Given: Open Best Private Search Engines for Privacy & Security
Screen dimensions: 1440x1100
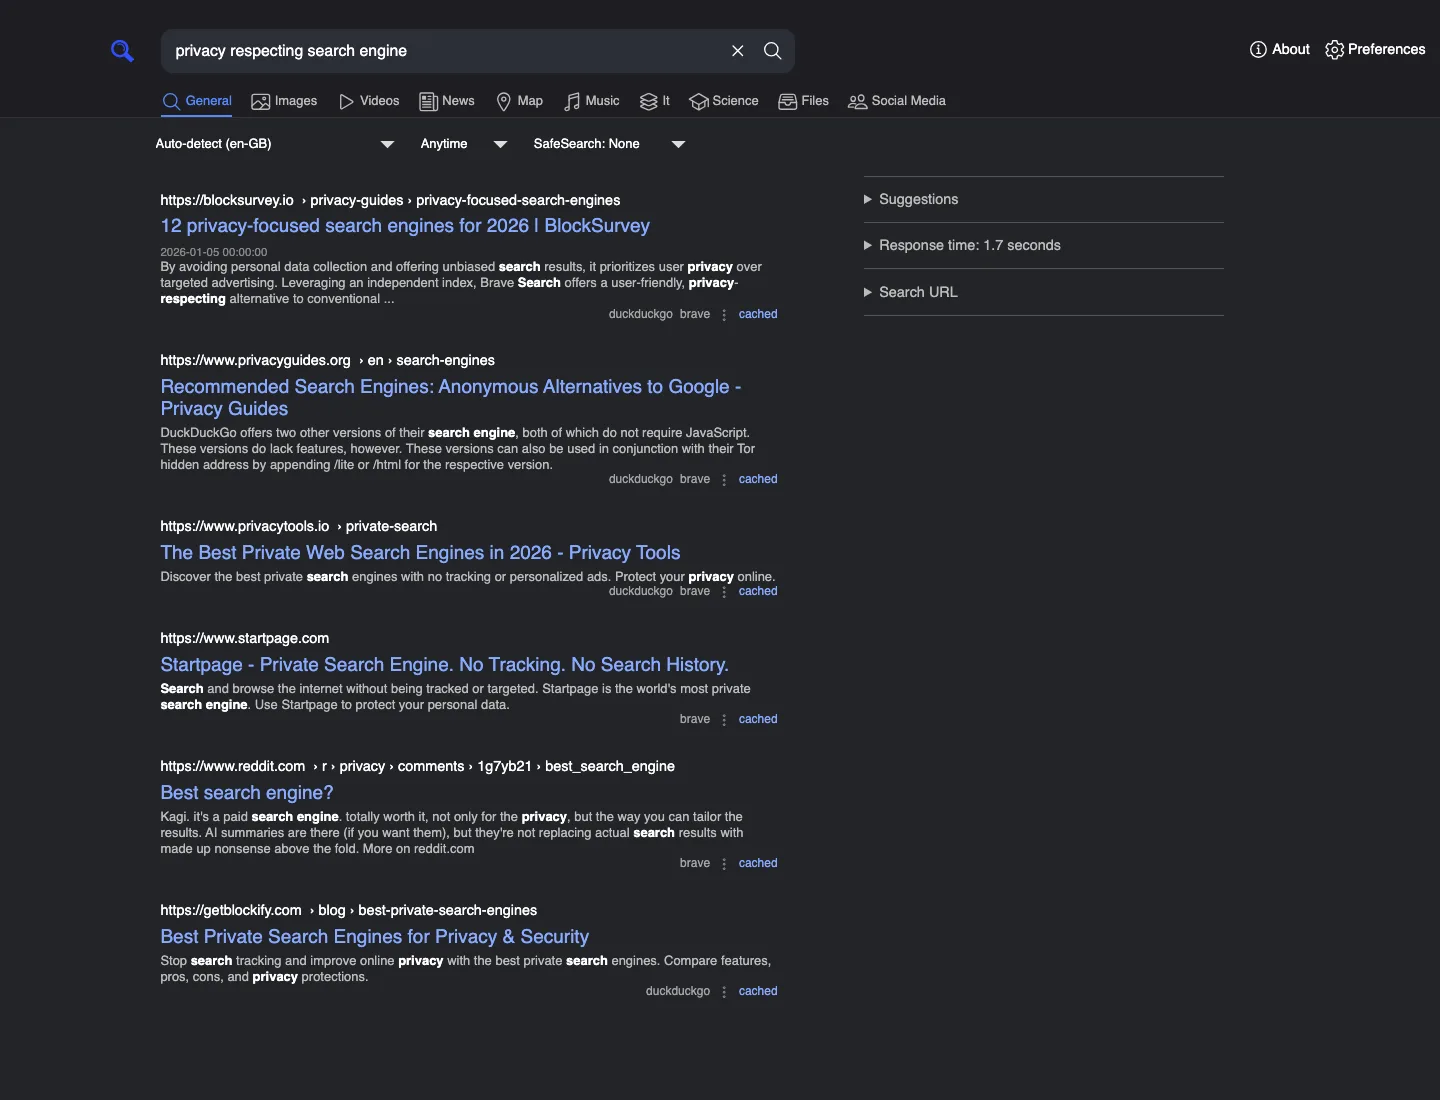Looking at the screenshot, I should (x=374, y=937).
